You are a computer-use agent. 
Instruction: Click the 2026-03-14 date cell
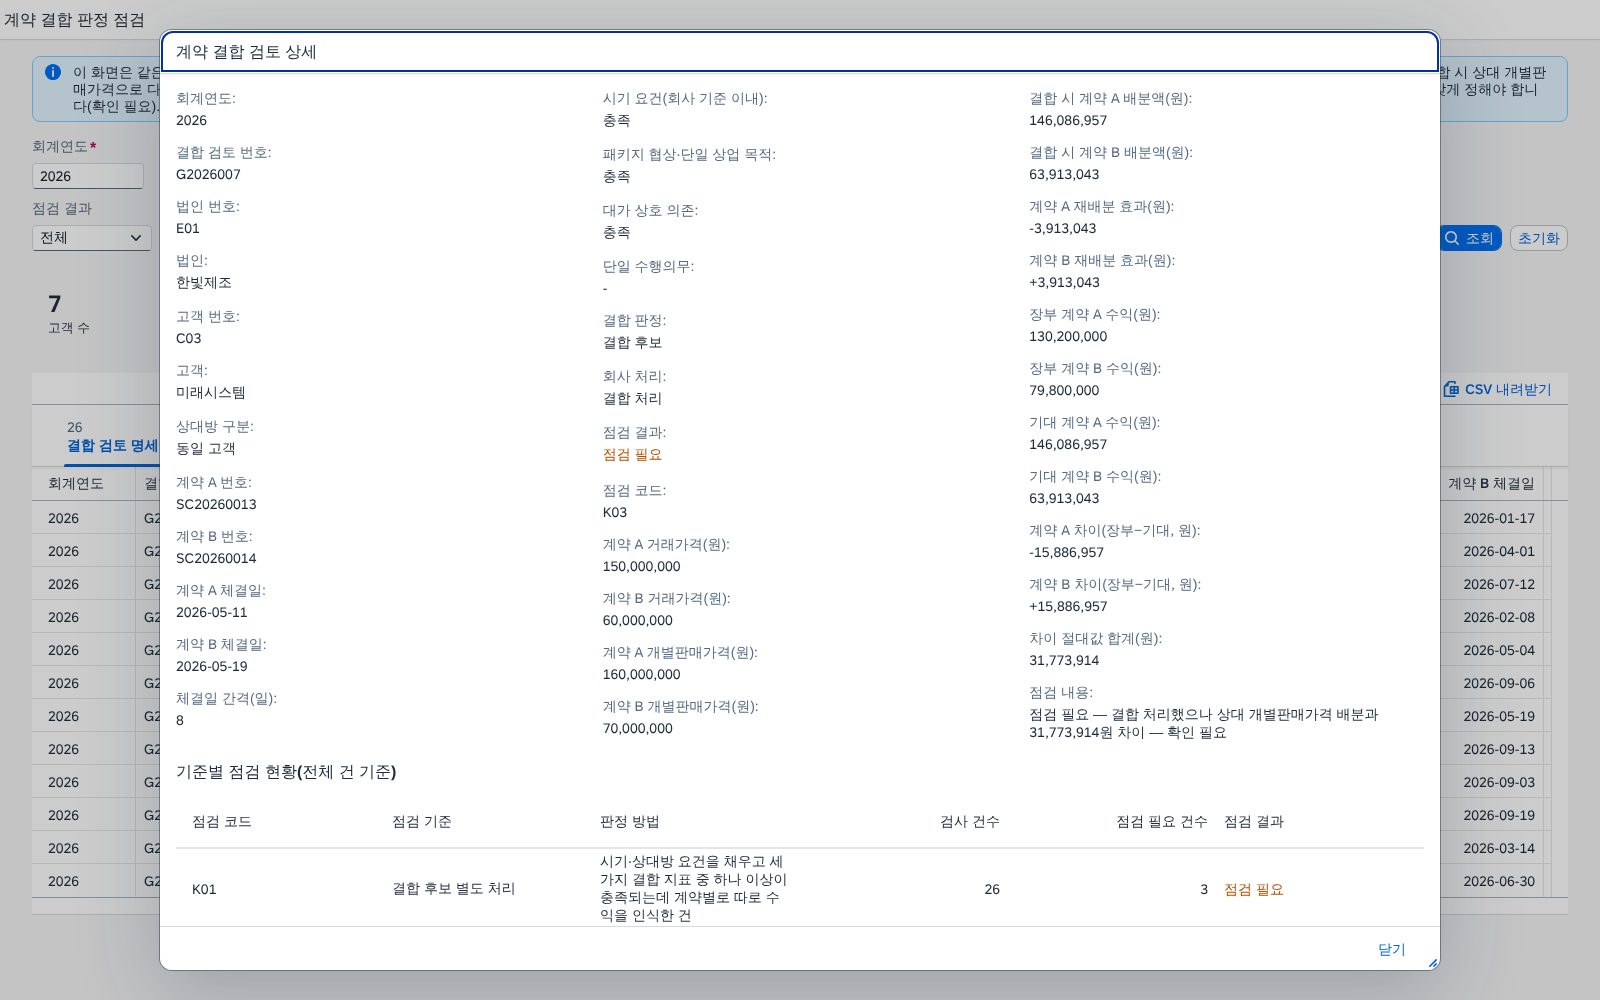click(1498, 848)
